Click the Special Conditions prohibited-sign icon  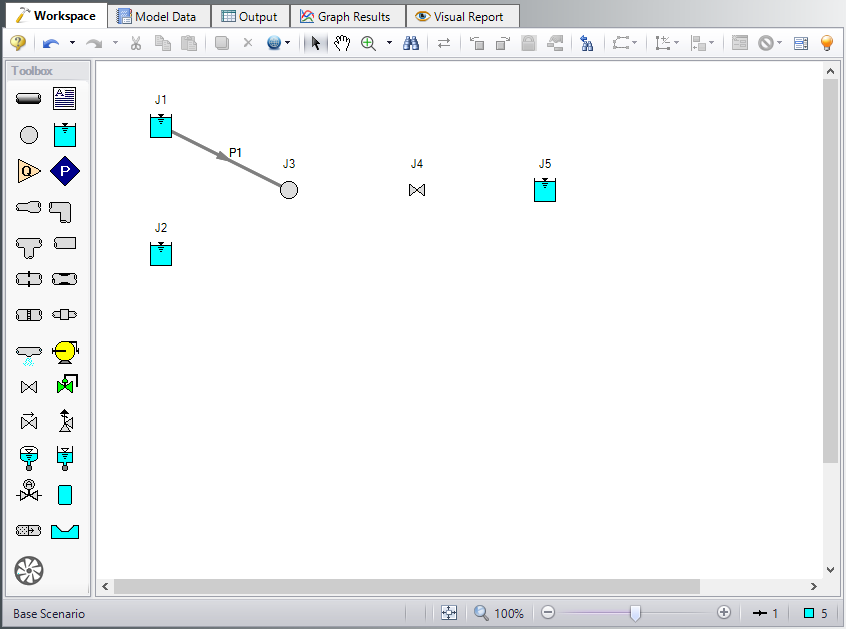[766, 43]
